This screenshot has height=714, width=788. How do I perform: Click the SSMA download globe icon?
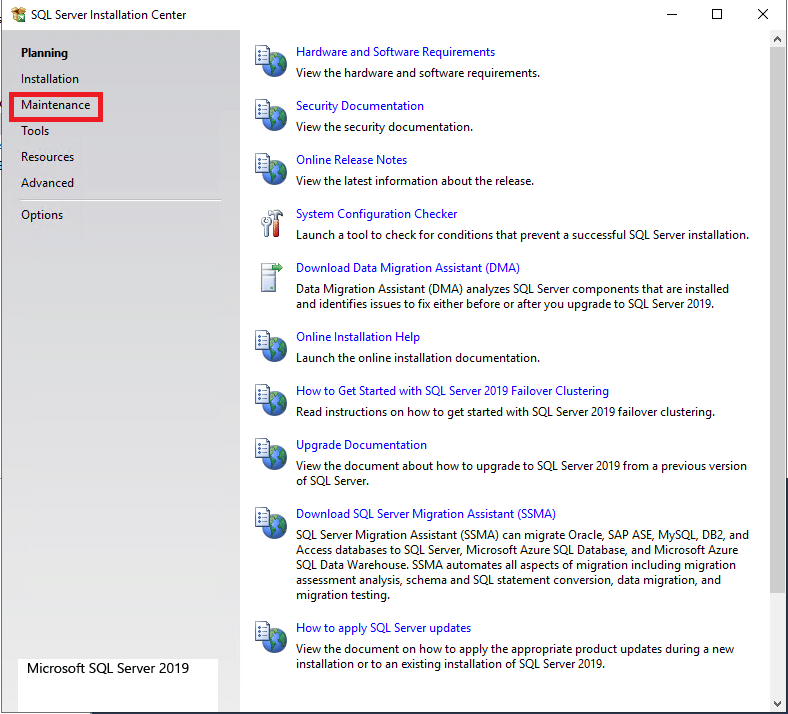tap(271, 523)
